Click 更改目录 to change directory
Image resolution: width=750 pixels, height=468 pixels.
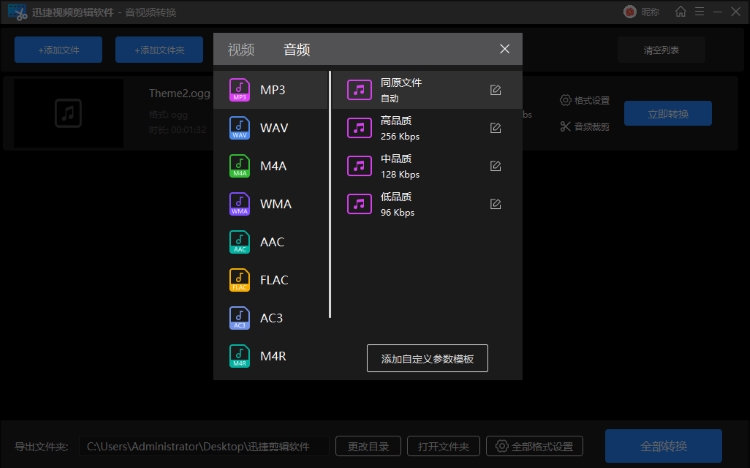[368, 446]
